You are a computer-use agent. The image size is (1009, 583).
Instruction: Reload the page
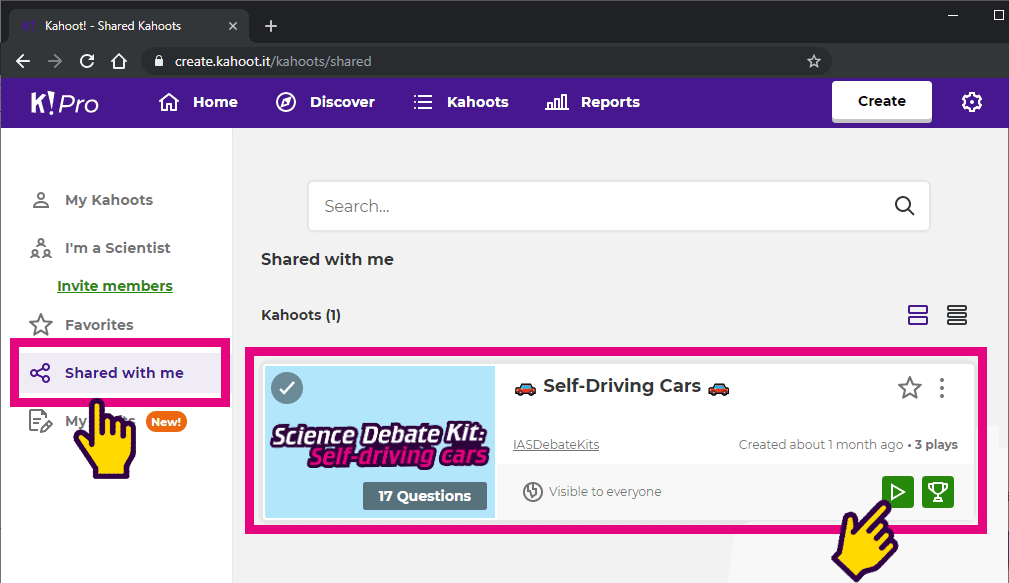[x=87, y=61]
